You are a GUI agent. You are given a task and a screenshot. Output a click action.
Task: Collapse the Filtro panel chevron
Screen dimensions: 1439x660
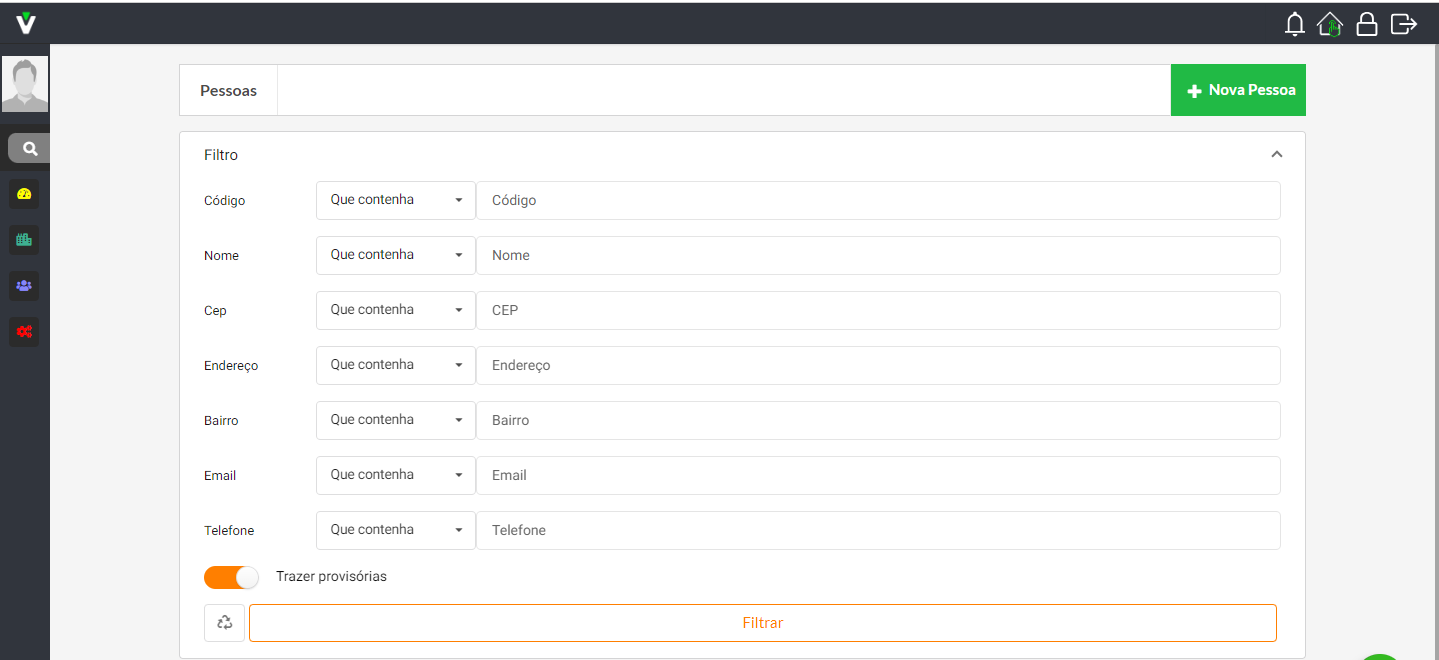coord(1276,155)
